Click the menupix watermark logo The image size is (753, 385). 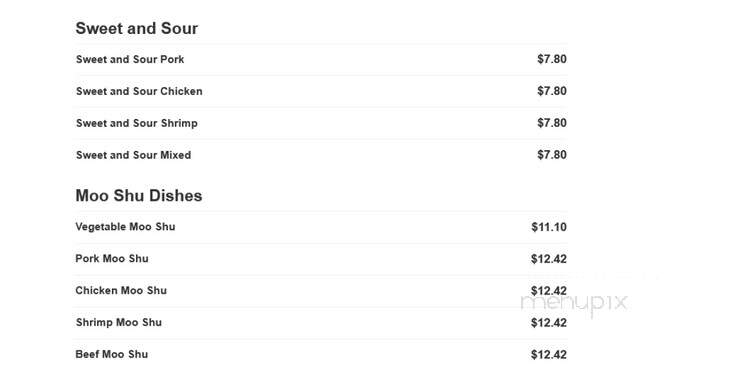point(574,303)
